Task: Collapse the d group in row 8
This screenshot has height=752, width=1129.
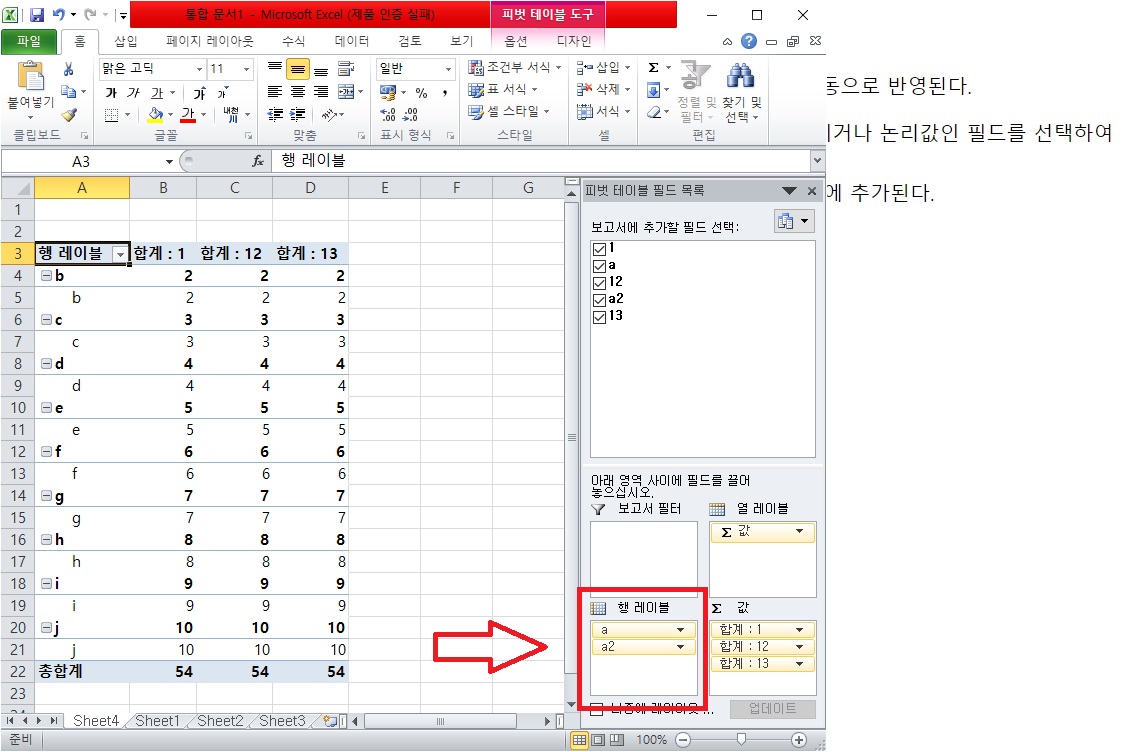Action: [46, 364]
